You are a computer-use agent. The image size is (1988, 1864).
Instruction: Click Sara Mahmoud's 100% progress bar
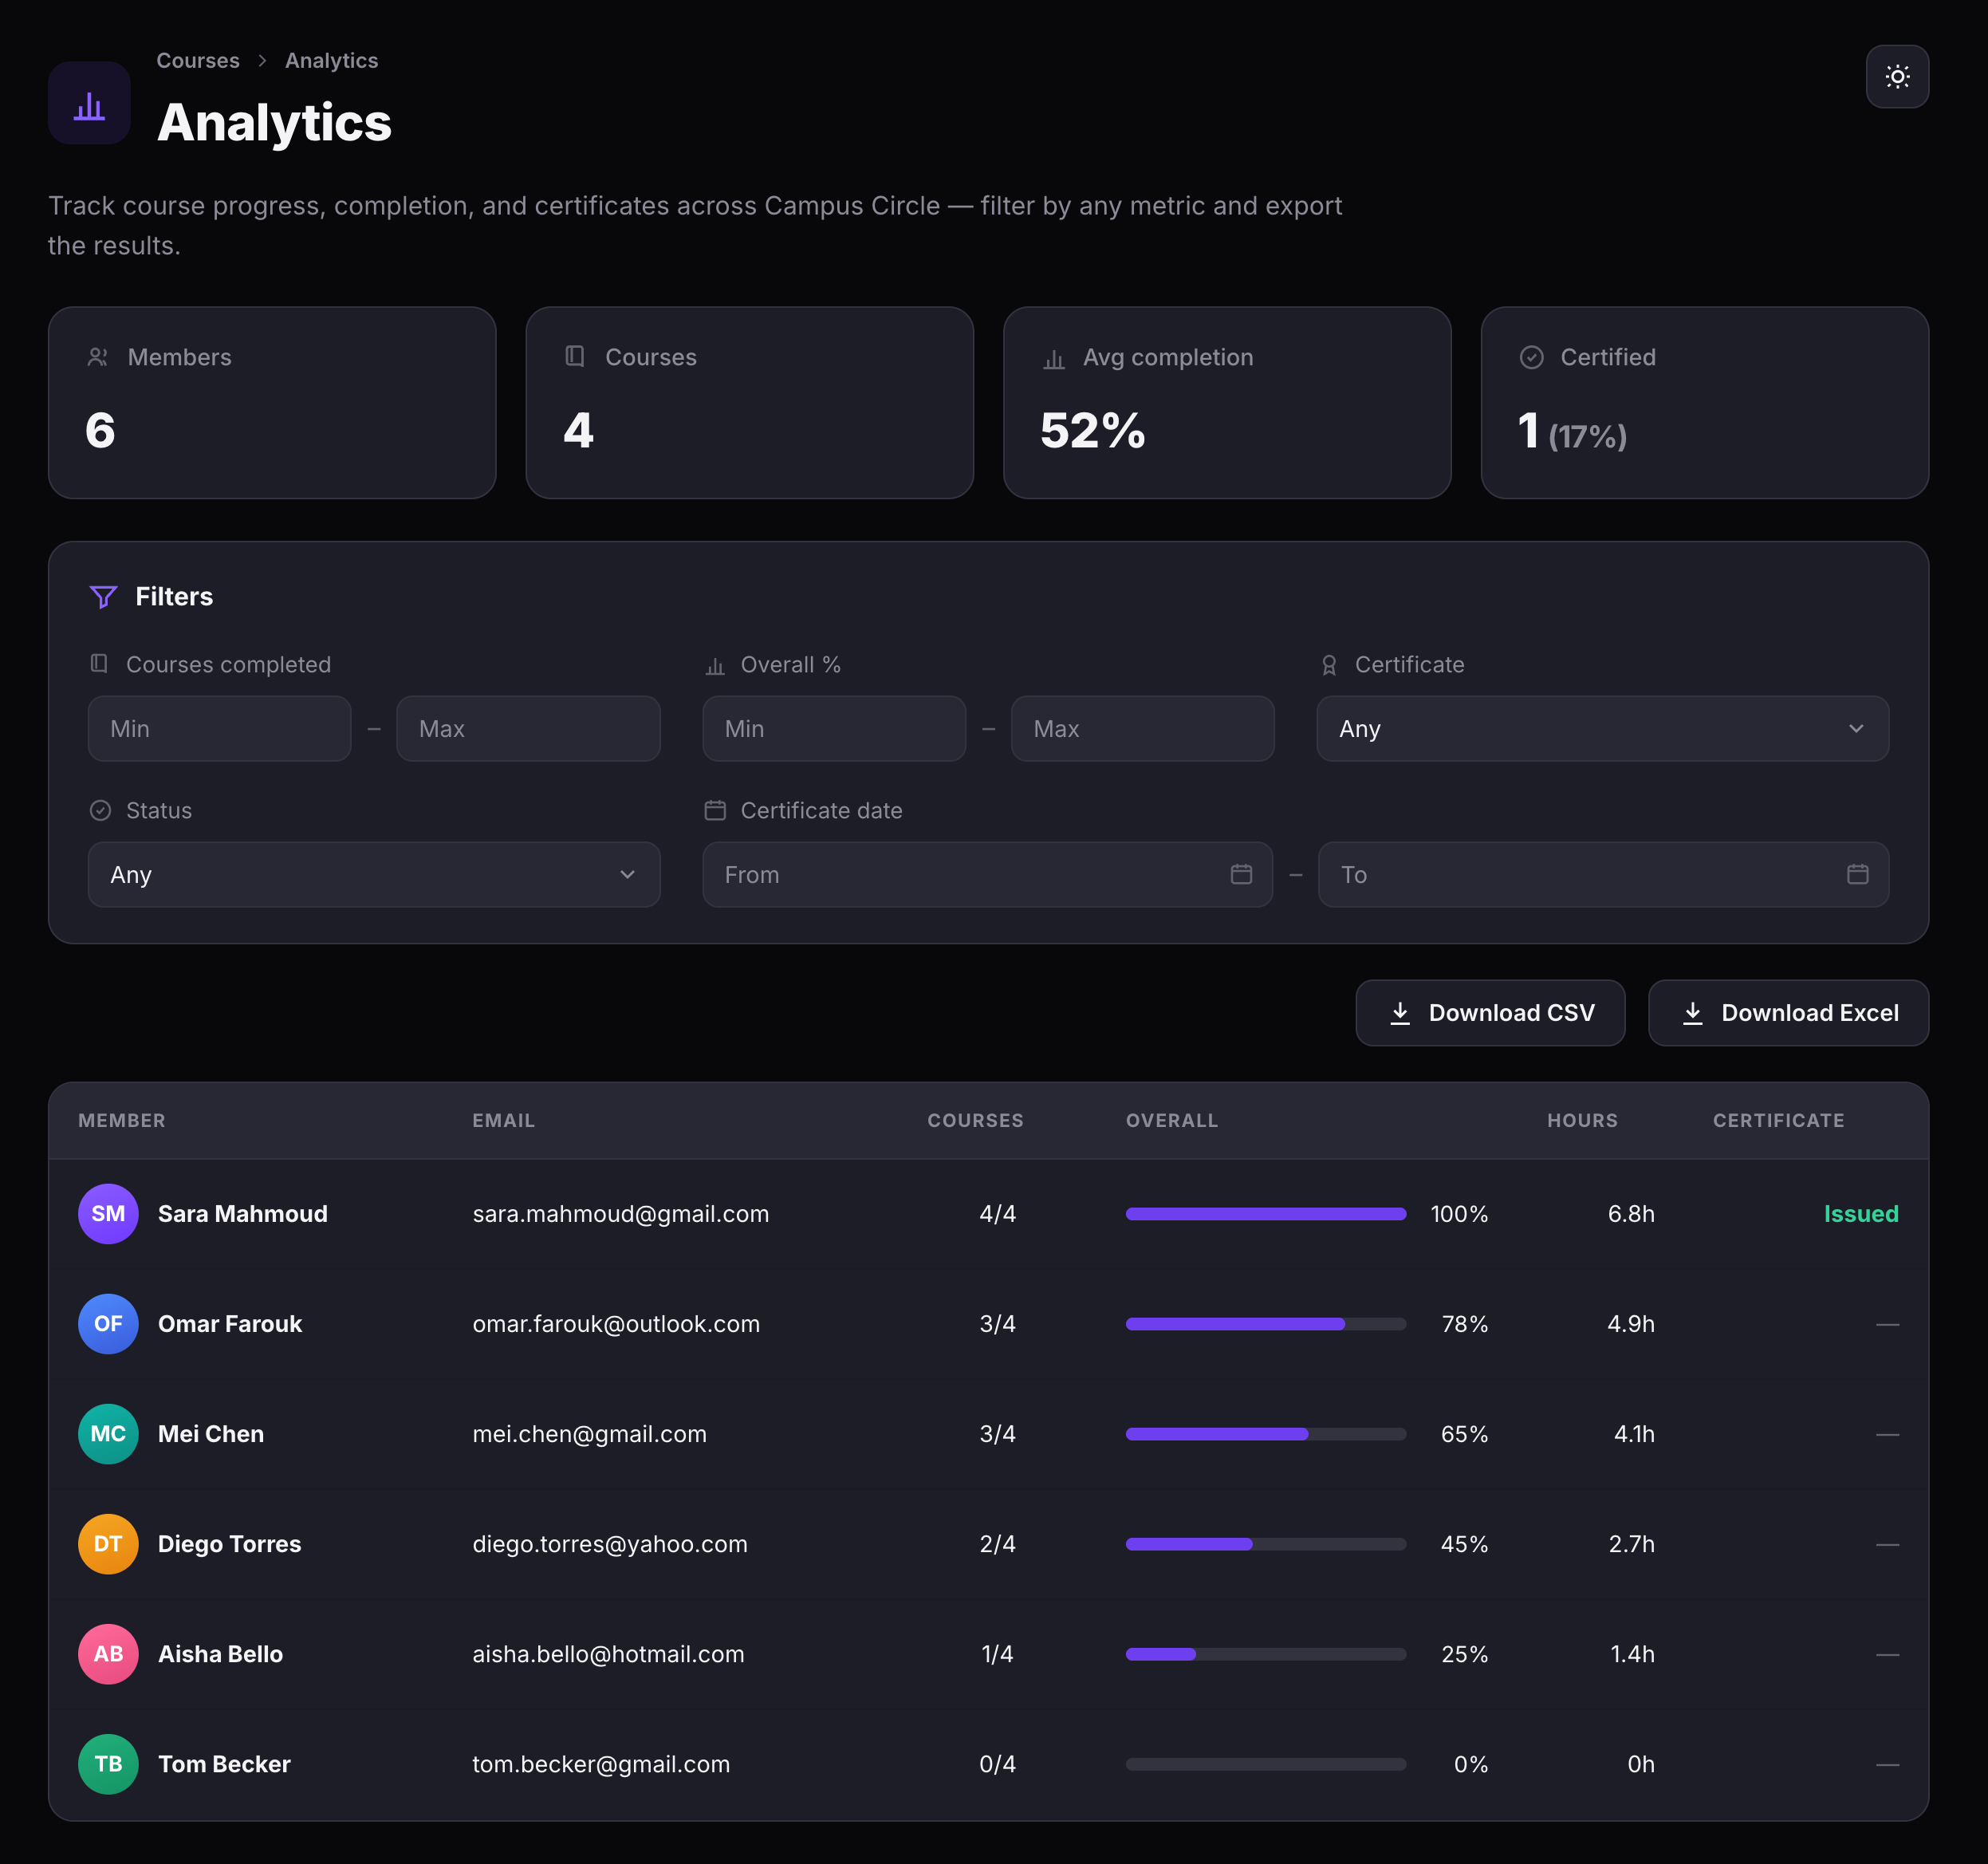1266,1214
